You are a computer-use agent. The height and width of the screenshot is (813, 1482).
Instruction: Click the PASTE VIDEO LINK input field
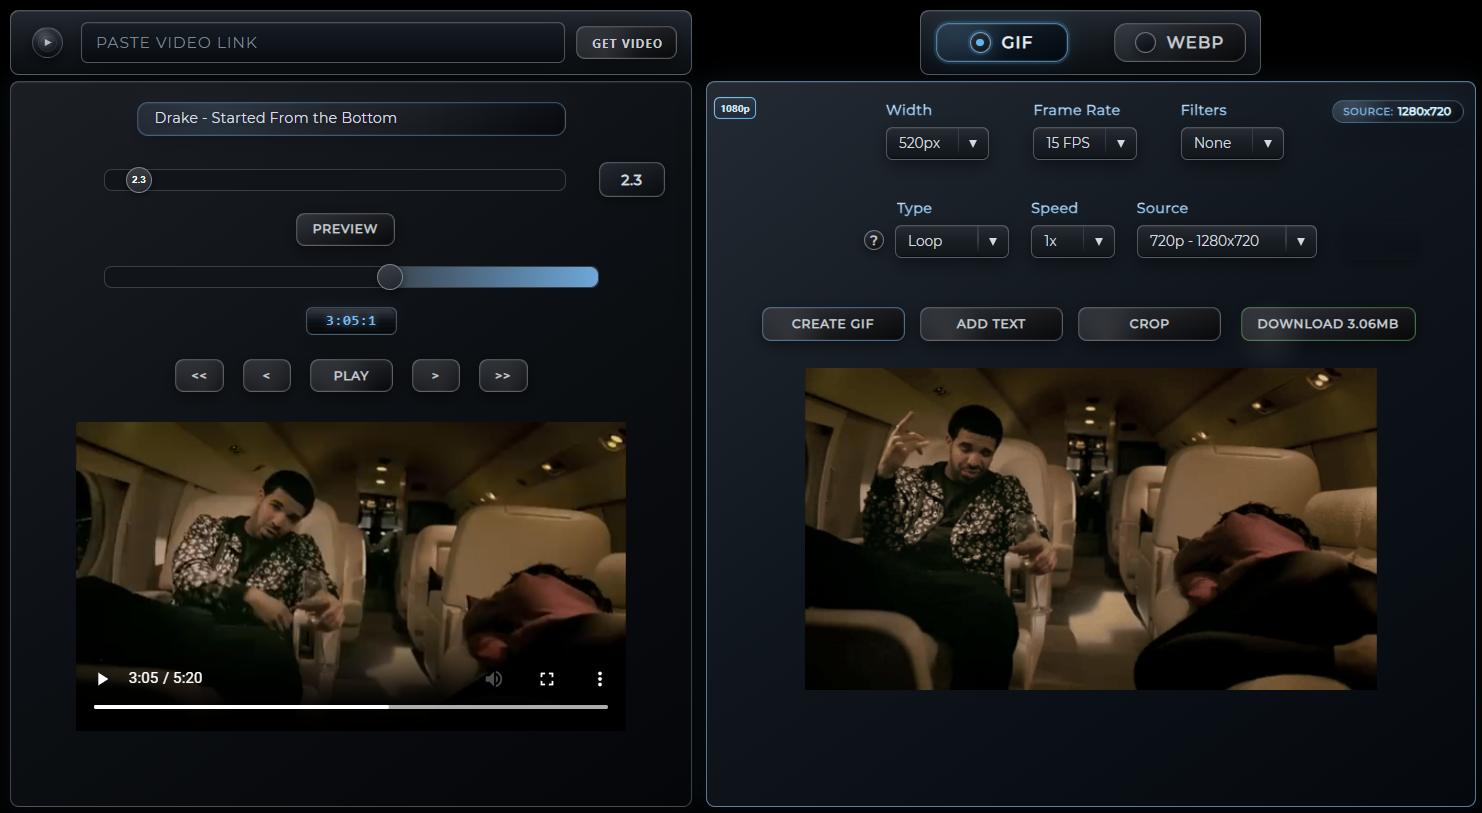(323, 43)
